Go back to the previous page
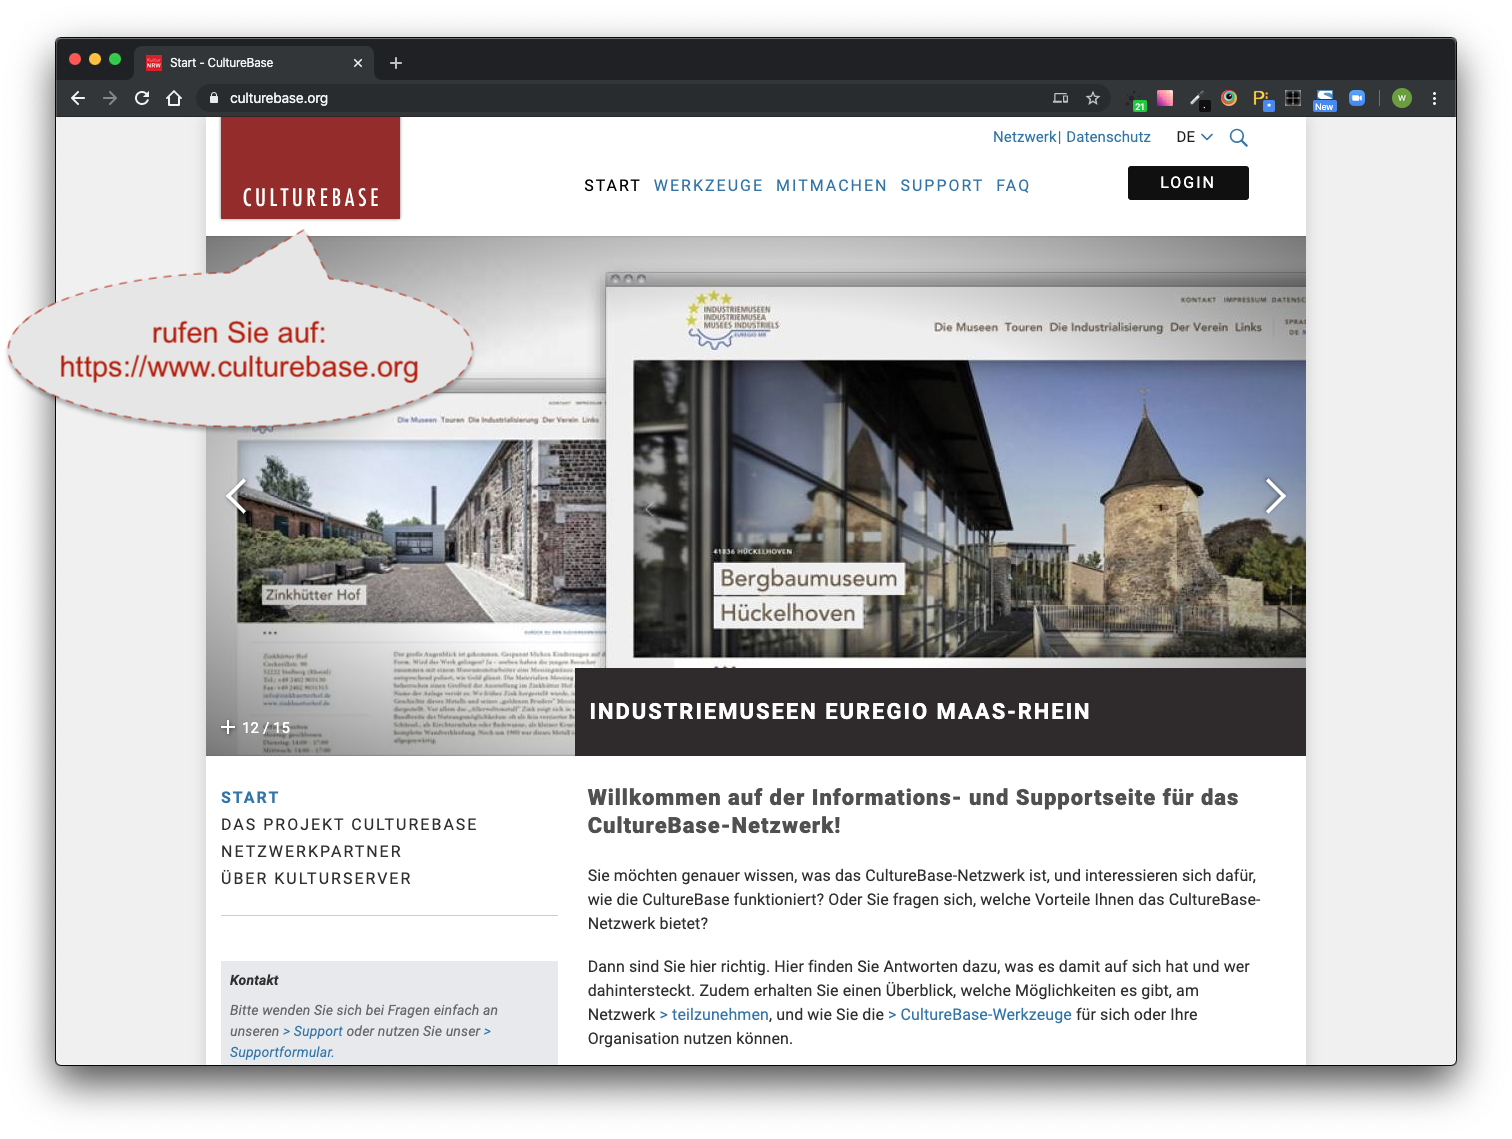The image size is (1512, 1139). pyautogui.click(x=78, y=98)
